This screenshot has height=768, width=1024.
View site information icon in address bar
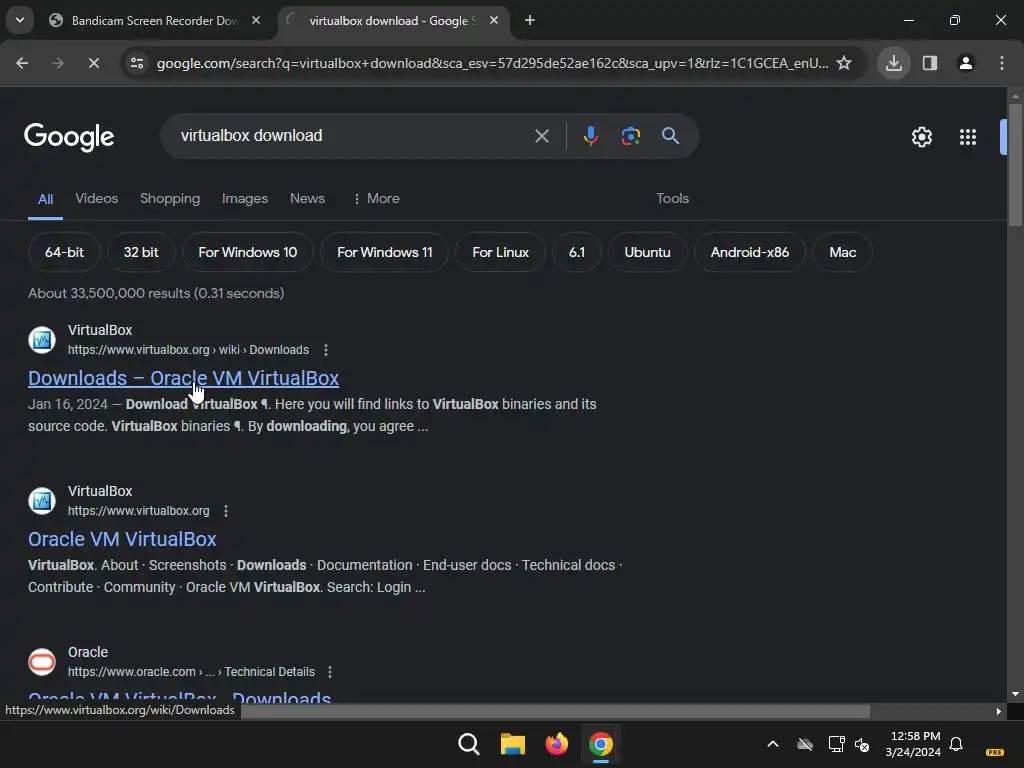[x=136, y=63]
